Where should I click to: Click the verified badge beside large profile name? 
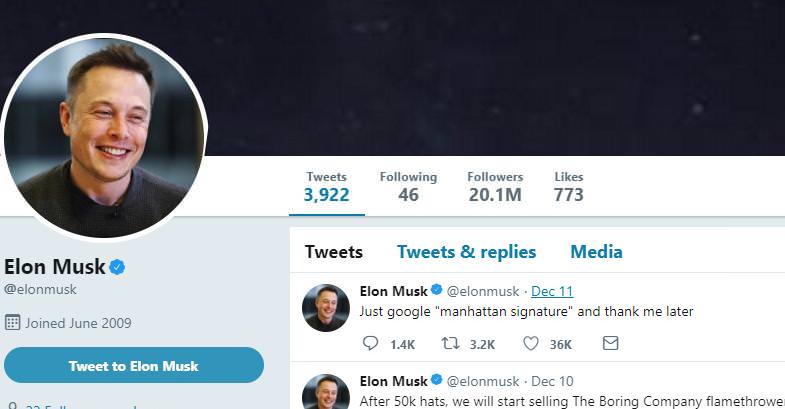(x=117, y=267)
